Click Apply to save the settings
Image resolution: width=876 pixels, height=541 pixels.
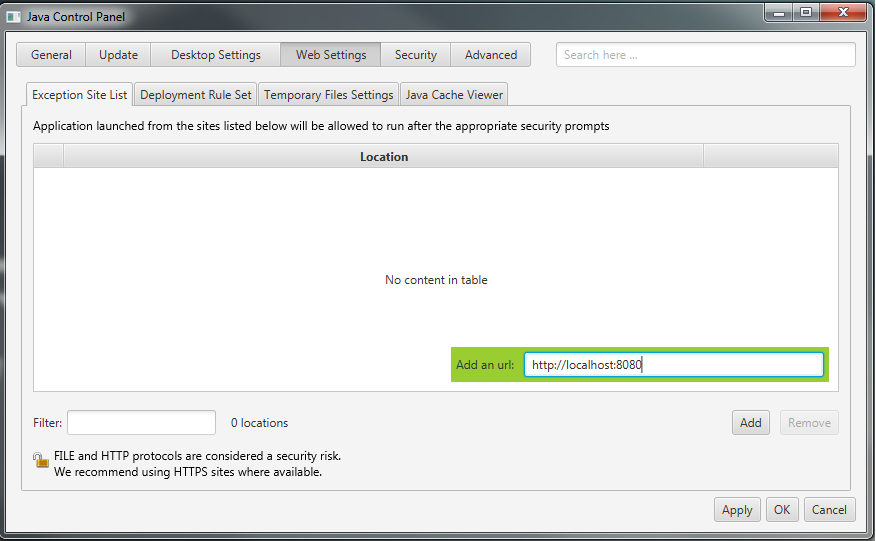[x=737, y=510]
